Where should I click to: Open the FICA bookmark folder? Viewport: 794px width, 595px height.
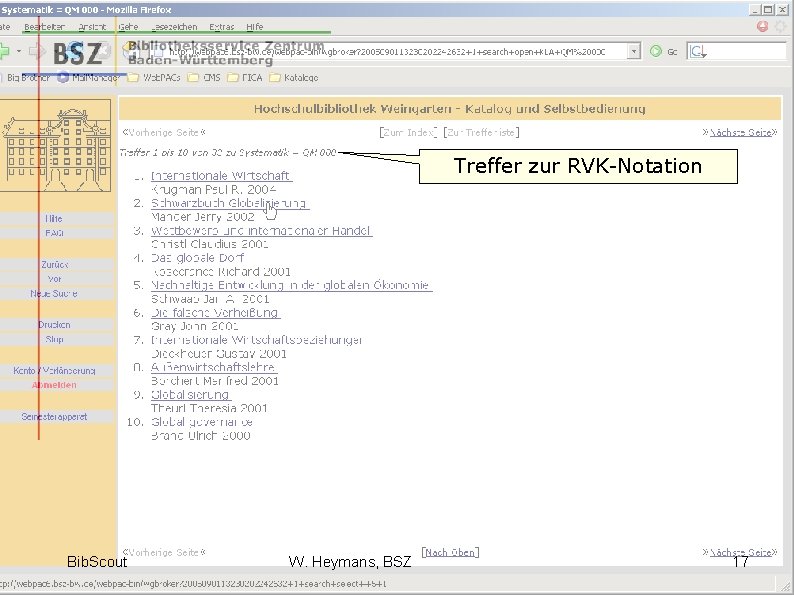click(245, 77)
